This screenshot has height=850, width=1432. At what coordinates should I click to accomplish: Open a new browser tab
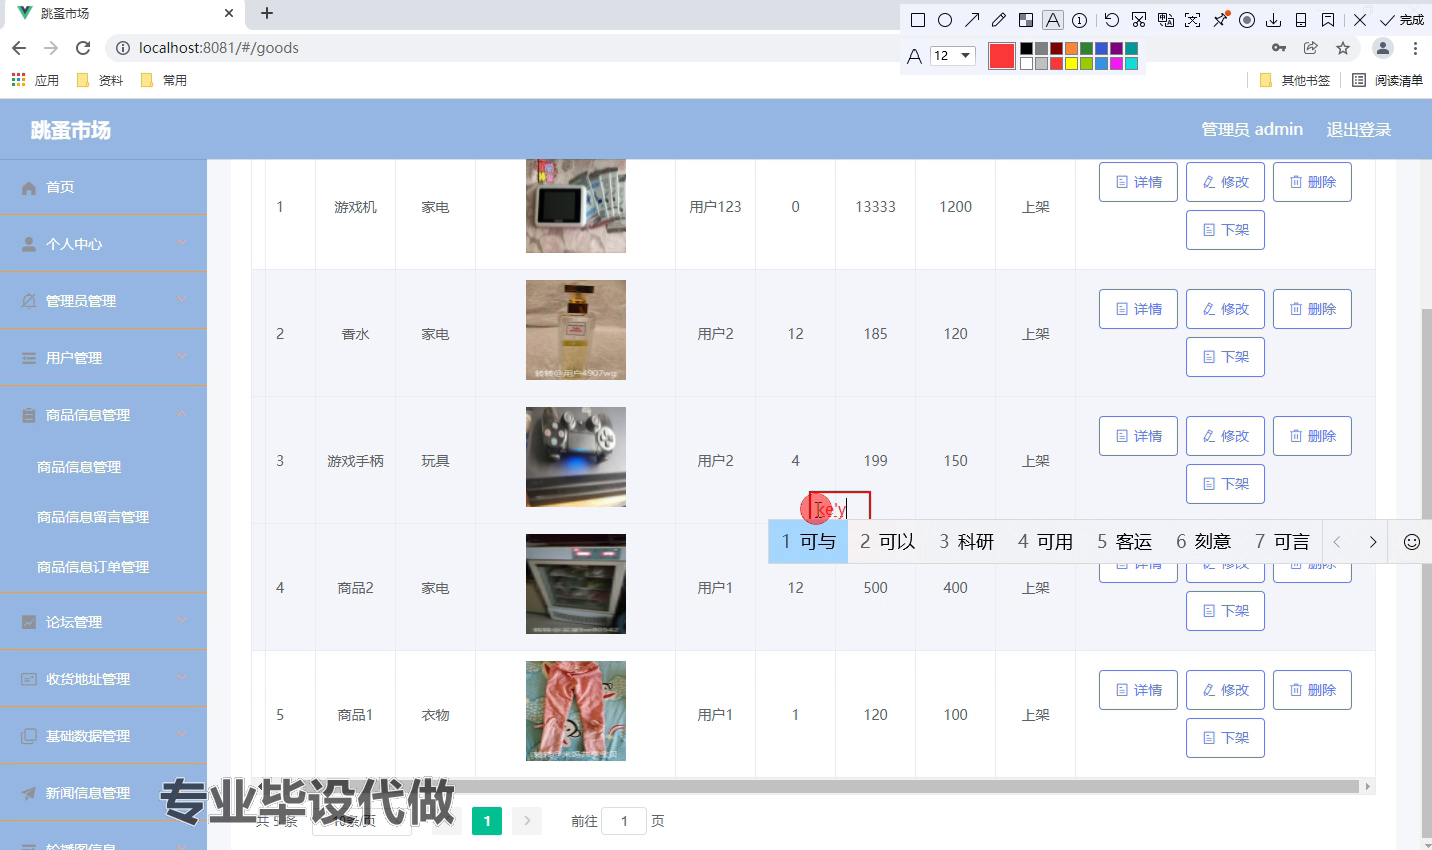point(267,14)
